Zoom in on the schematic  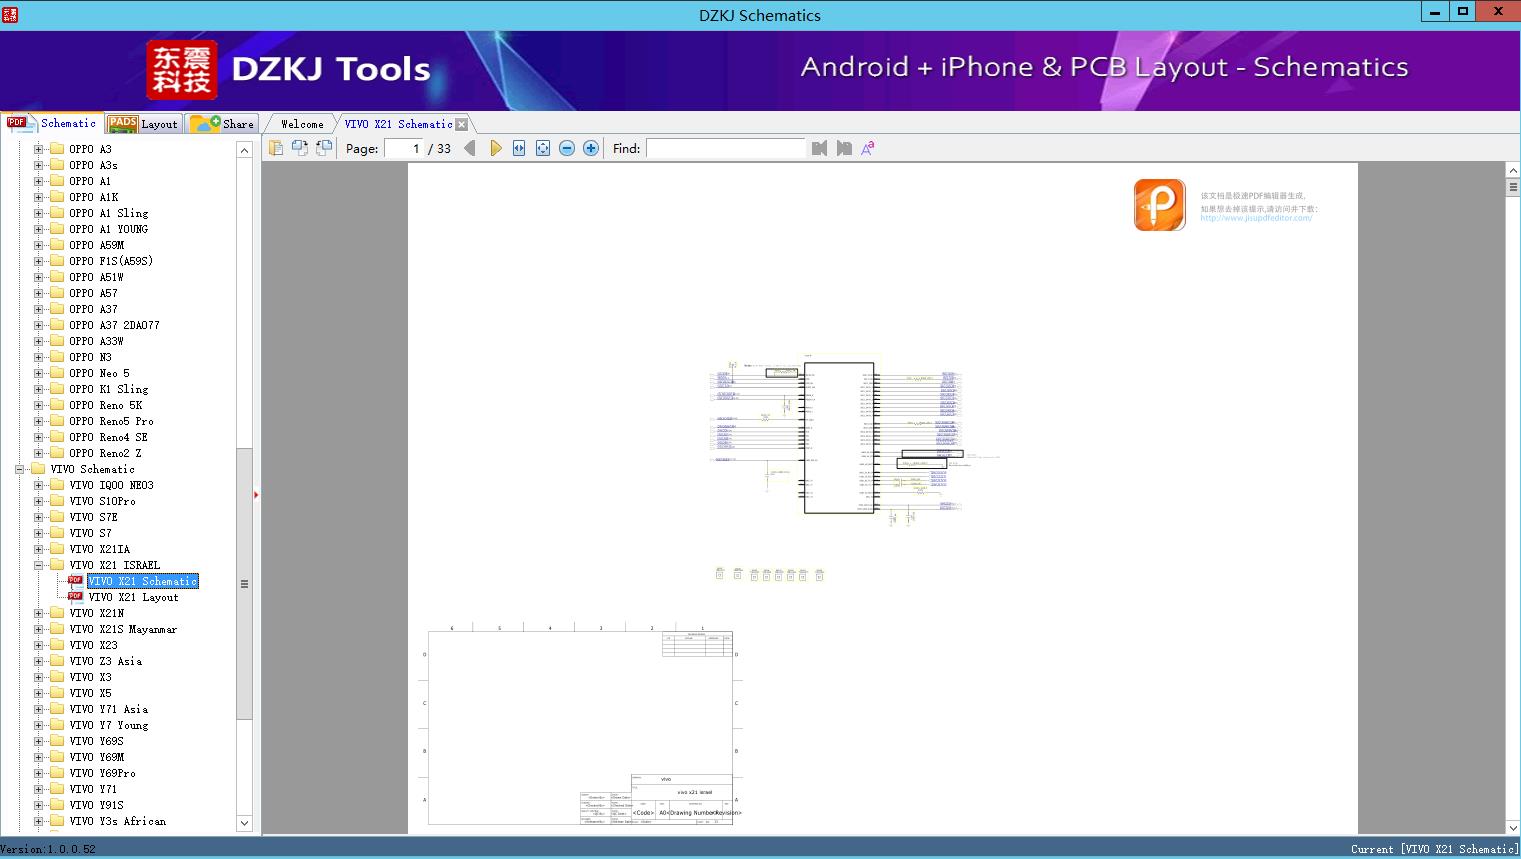pyautogui.click(x=591, y=148)
